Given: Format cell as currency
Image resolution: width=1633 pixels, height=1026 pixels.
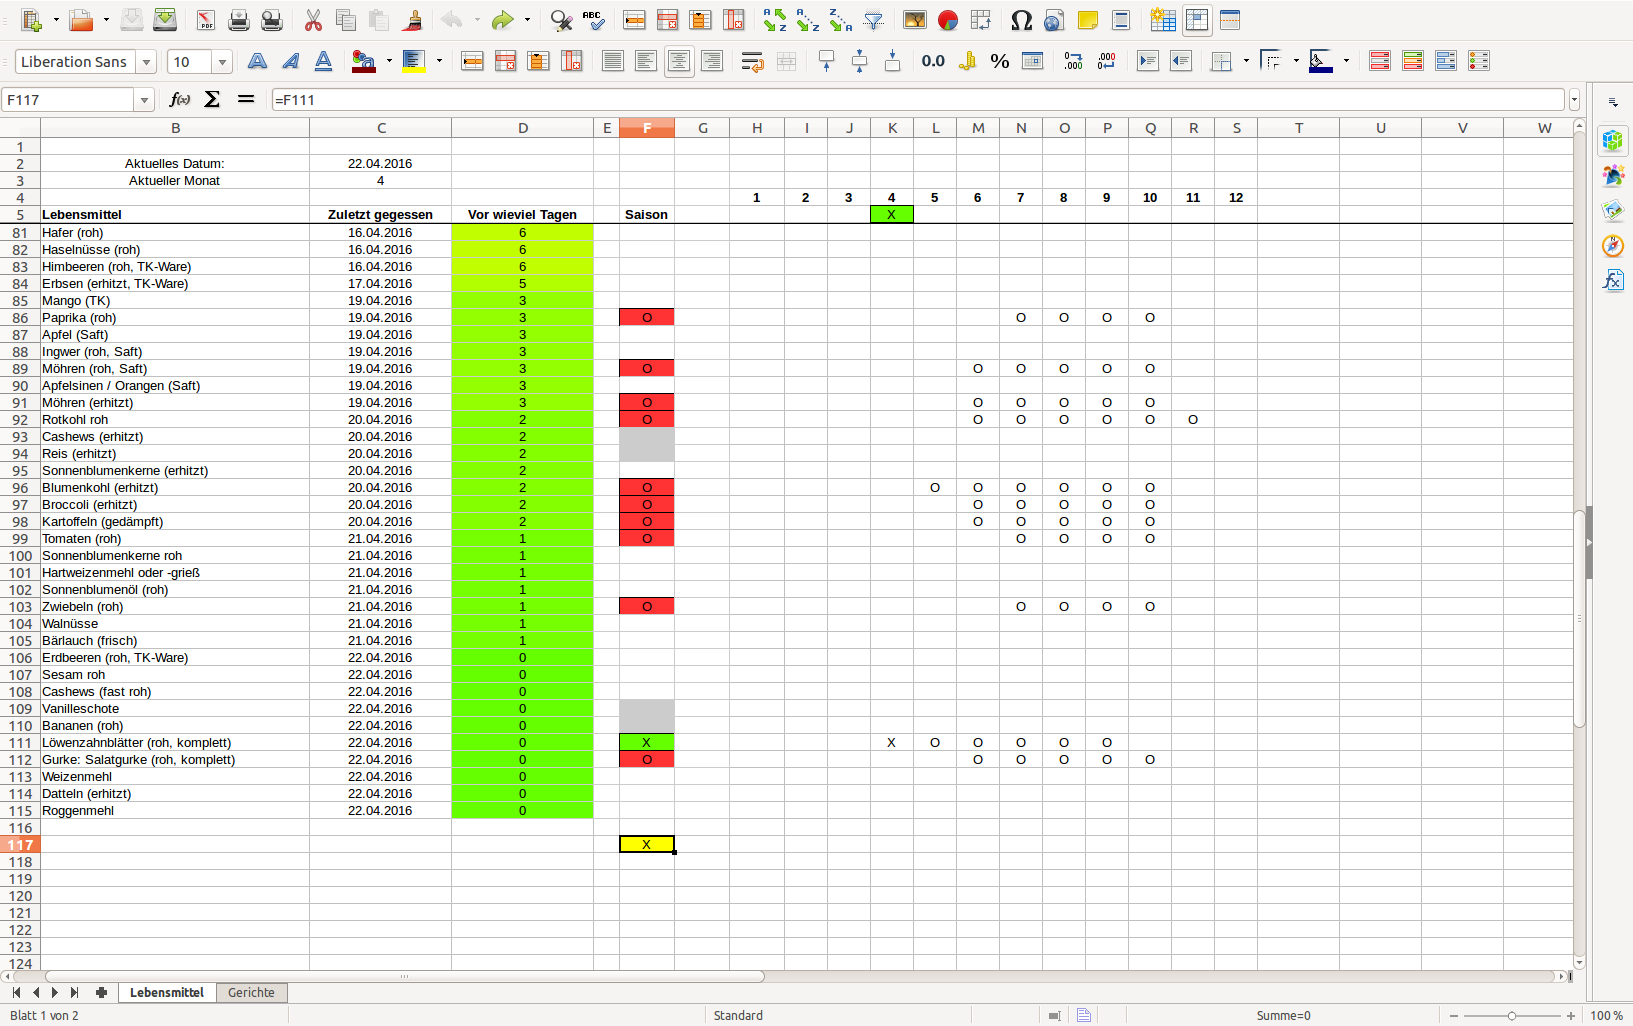Looking at the screenshot, I should (x=967, y=61).
